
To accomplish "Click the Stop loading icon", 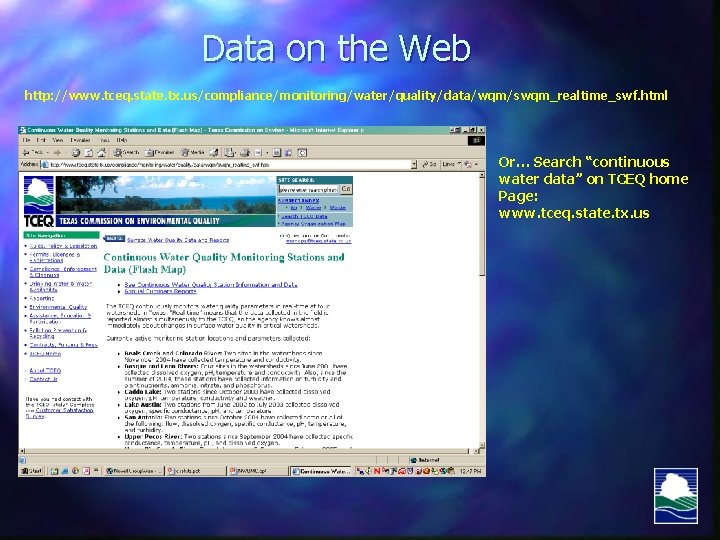I will (x=76, y=152).
